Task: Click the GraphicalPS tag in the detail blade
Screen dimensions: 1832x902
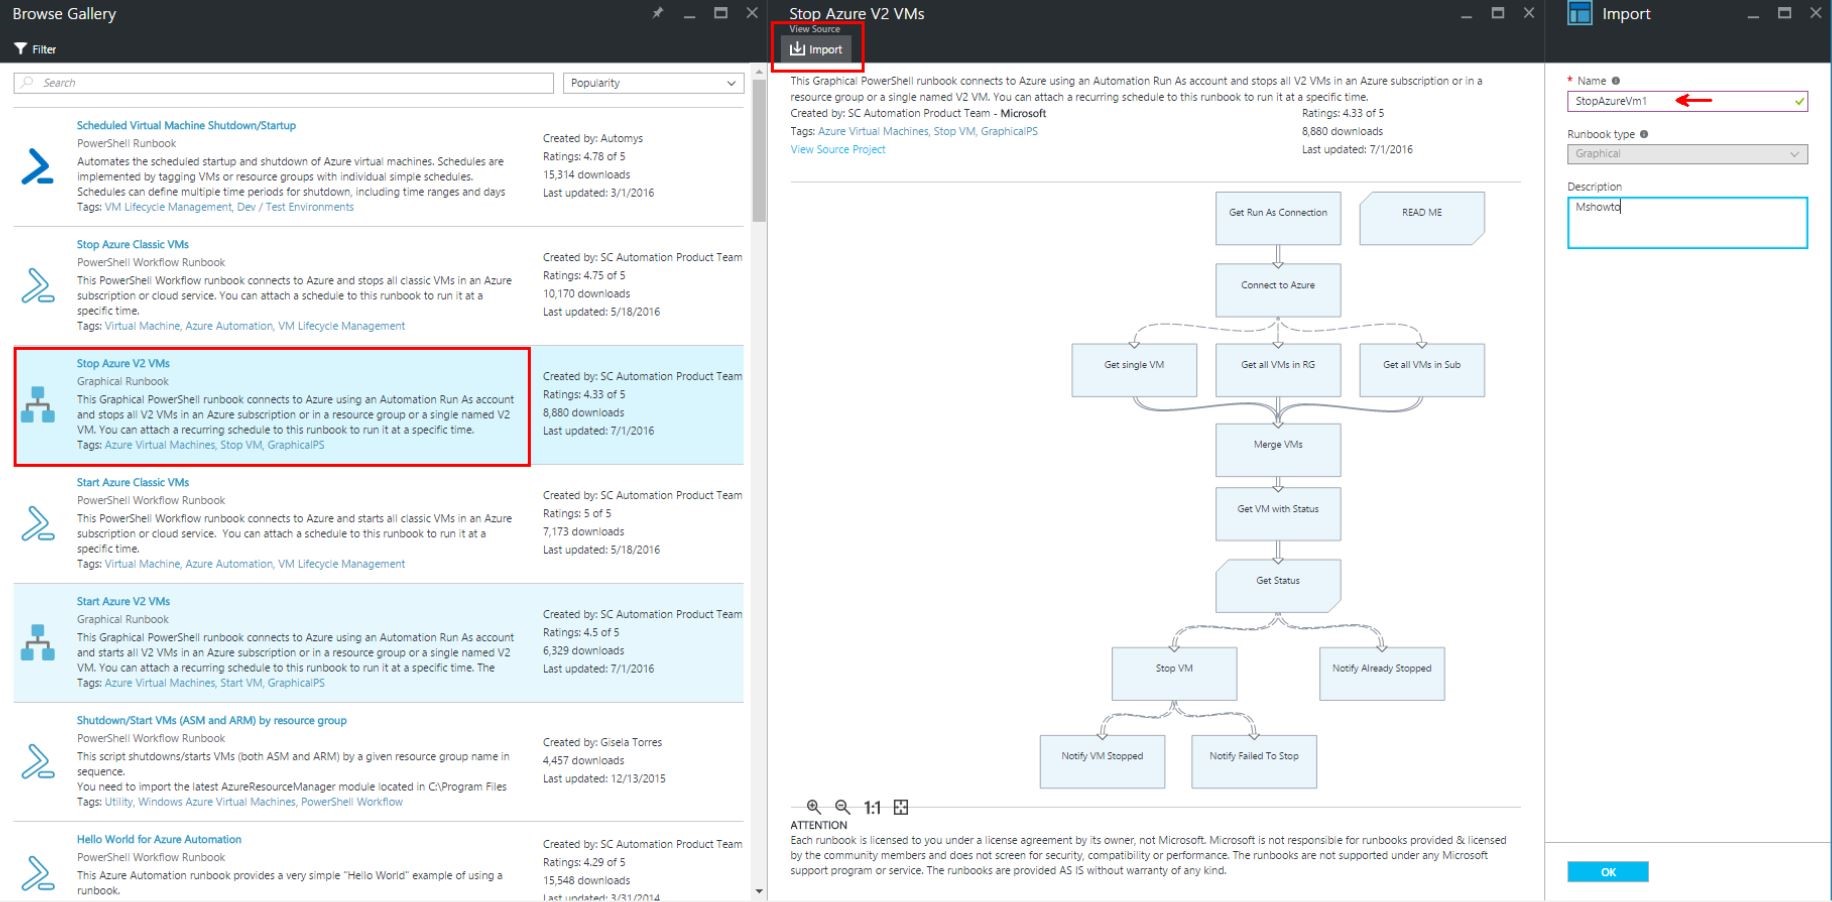Action: tap(1009, 131)
